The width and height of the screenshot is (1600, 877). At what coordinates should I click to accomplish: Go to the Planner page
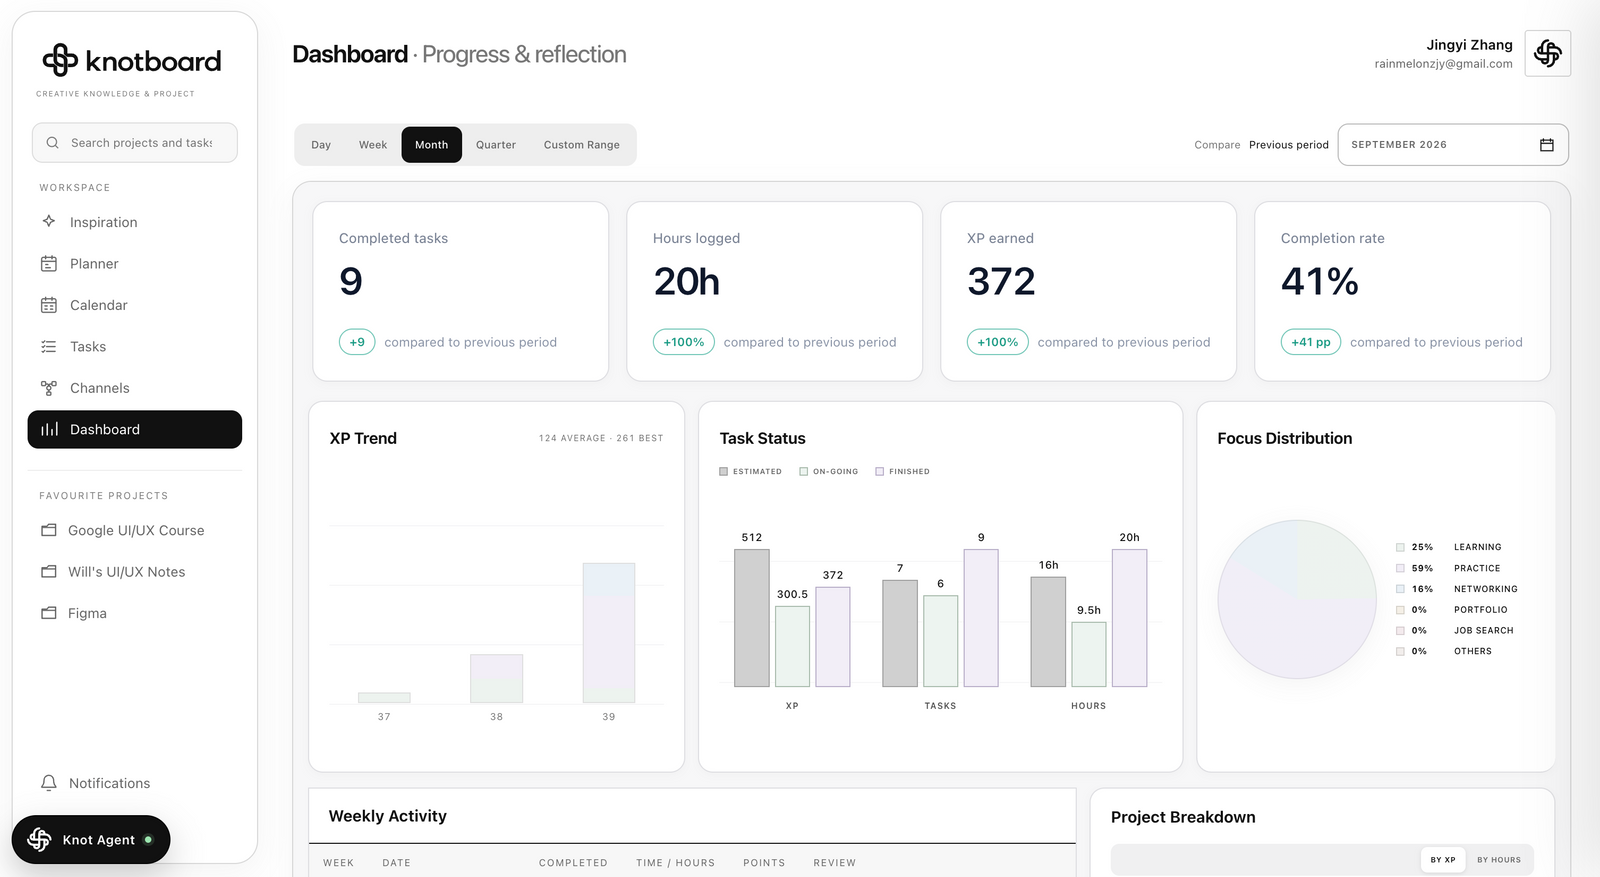click(x=135, y=264)
